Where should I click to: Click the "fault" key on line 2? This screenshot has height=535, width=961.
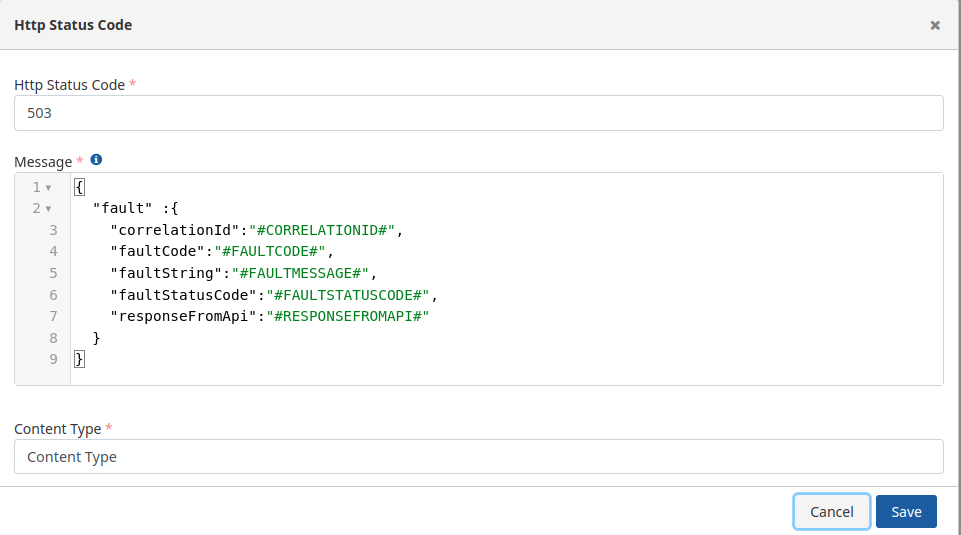123,208
